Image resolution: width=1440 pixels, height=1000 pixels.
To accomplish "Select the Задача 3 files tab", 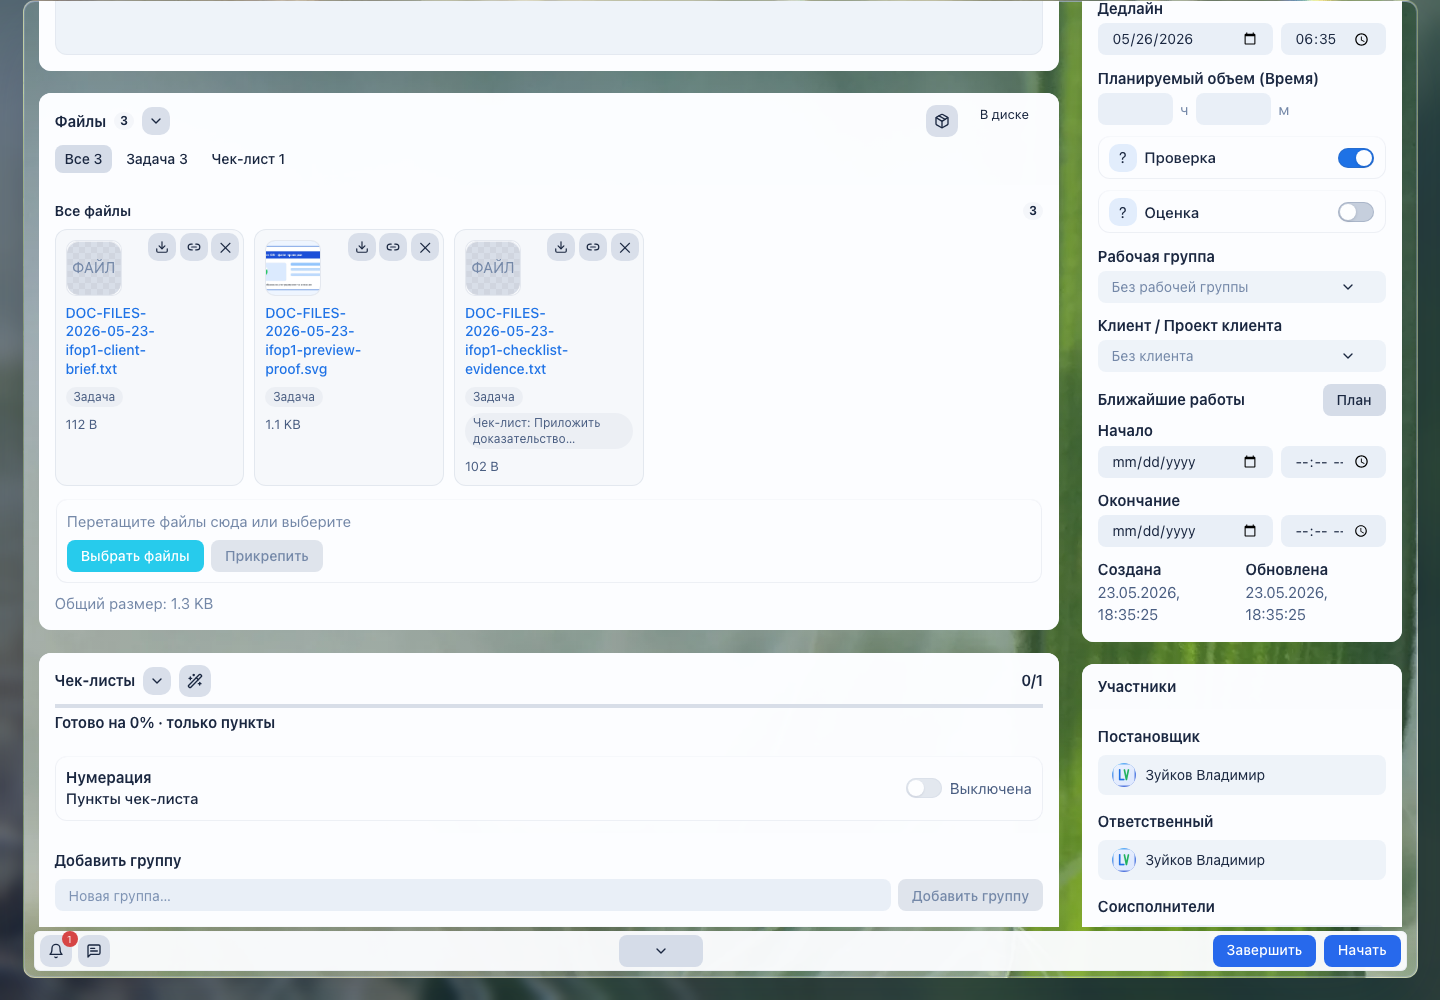I will click(x=157, y=159).
